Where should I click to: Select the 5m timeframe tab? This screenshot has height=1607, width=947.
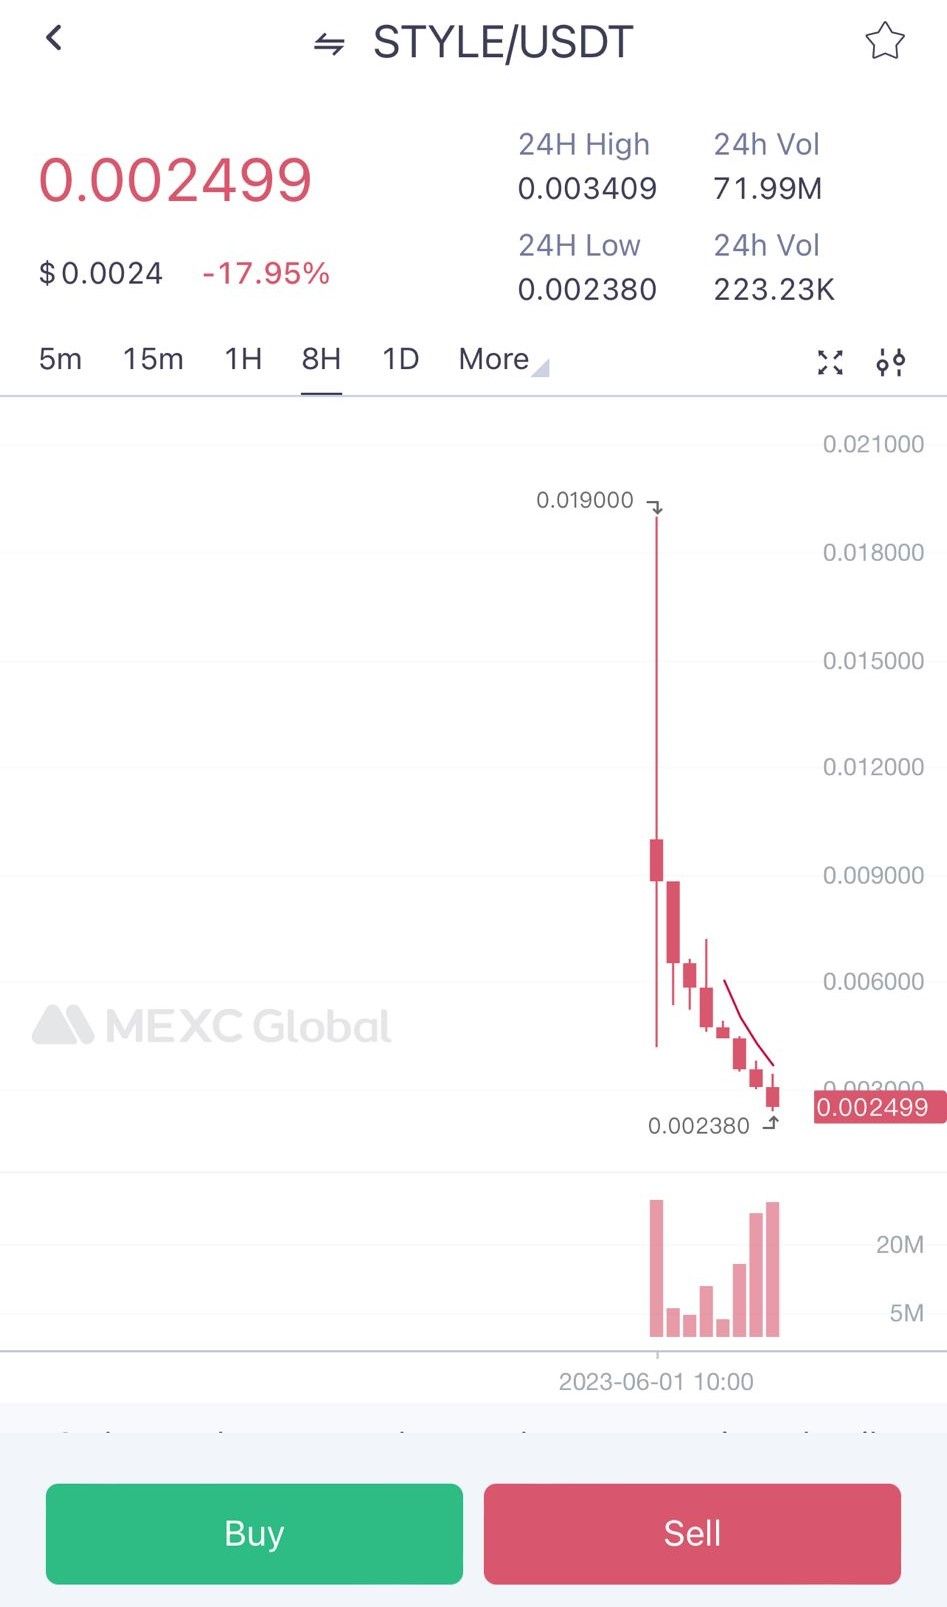tap(60, 359)
